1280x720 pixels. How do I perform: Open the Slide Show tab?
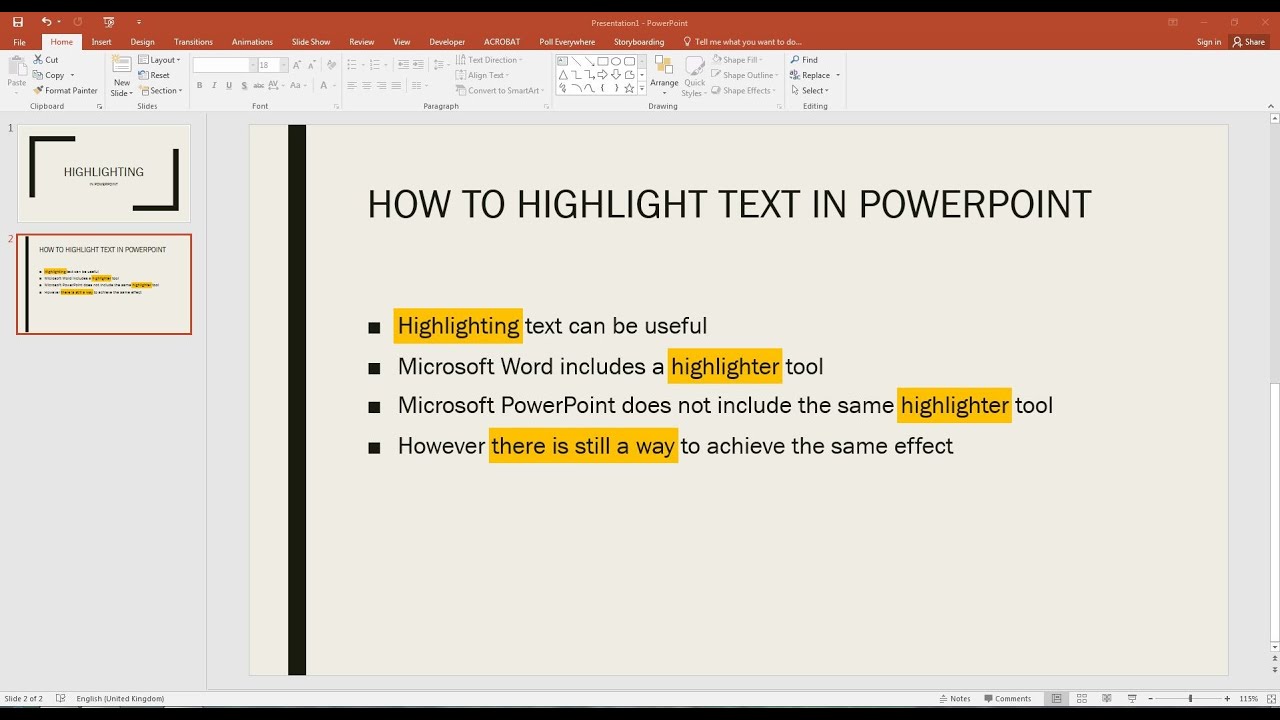pyautogui.click(x=311, y=42)
